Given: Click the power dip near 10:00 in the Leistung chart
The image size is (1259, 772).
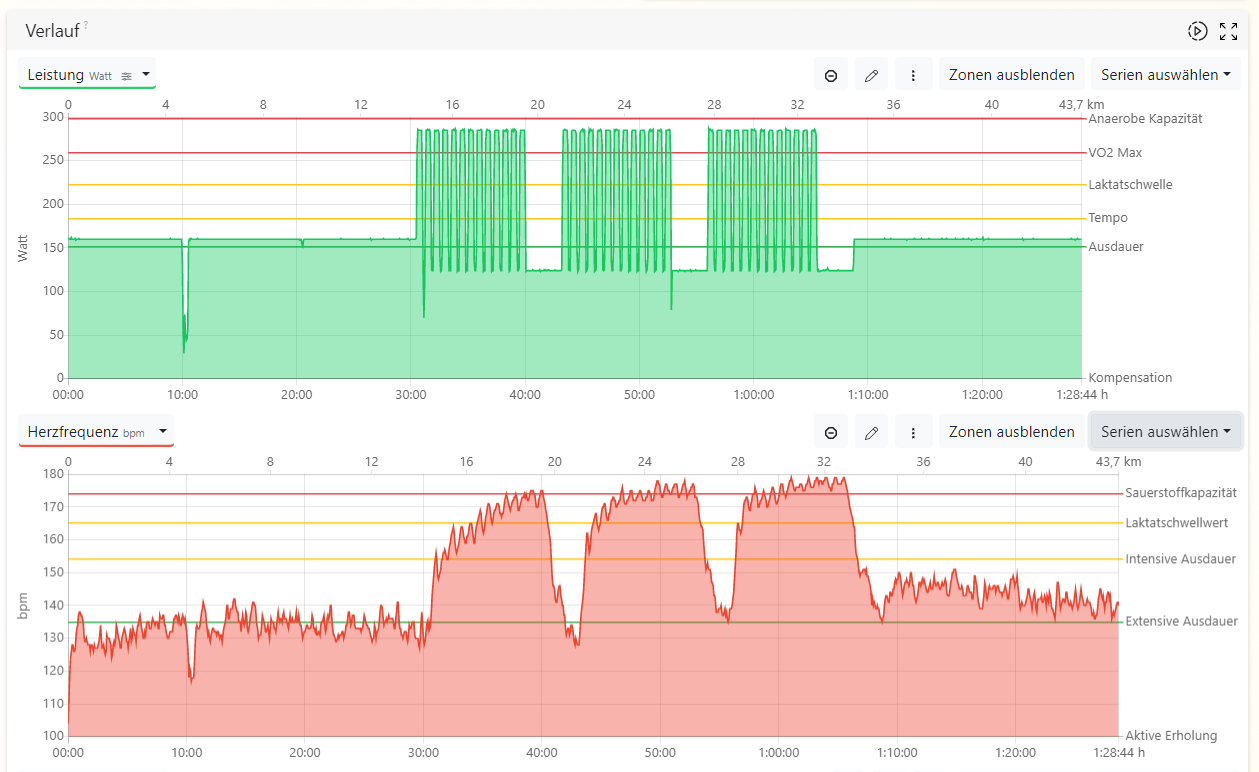Looking at the screenshot, I should click(x=184, y=335).
